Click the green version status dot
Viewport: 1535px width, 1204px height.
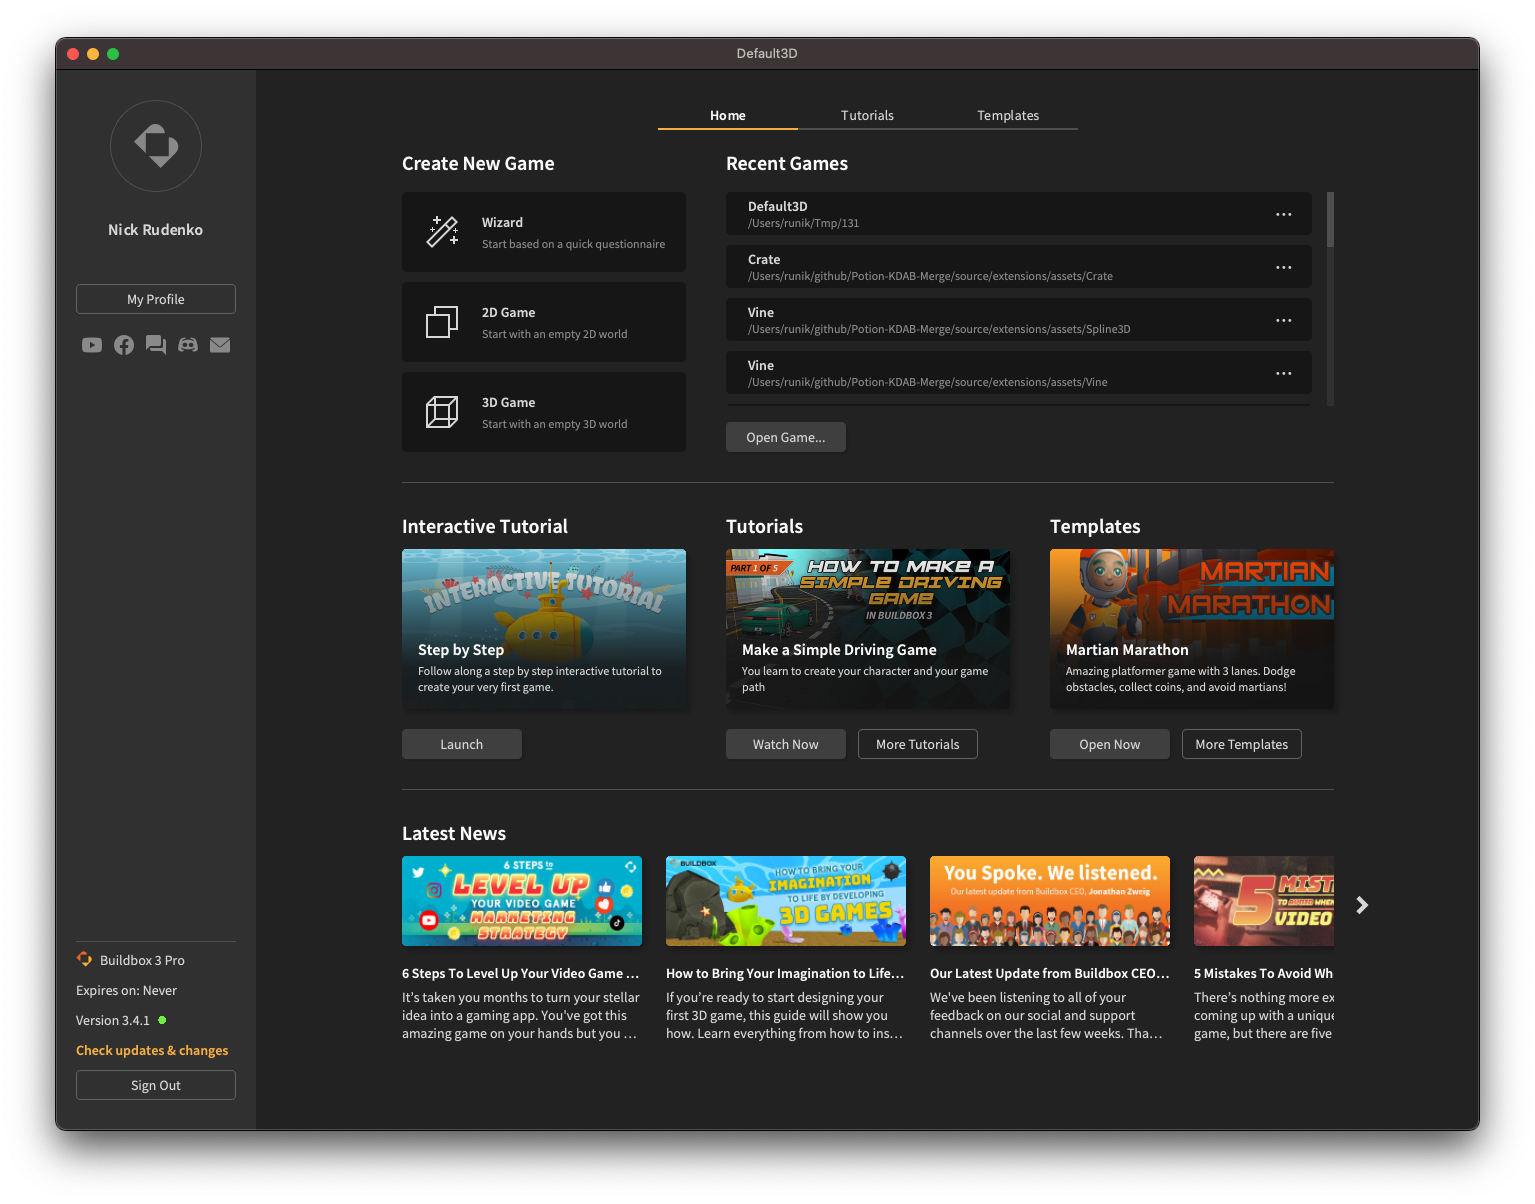[162, 1020]
